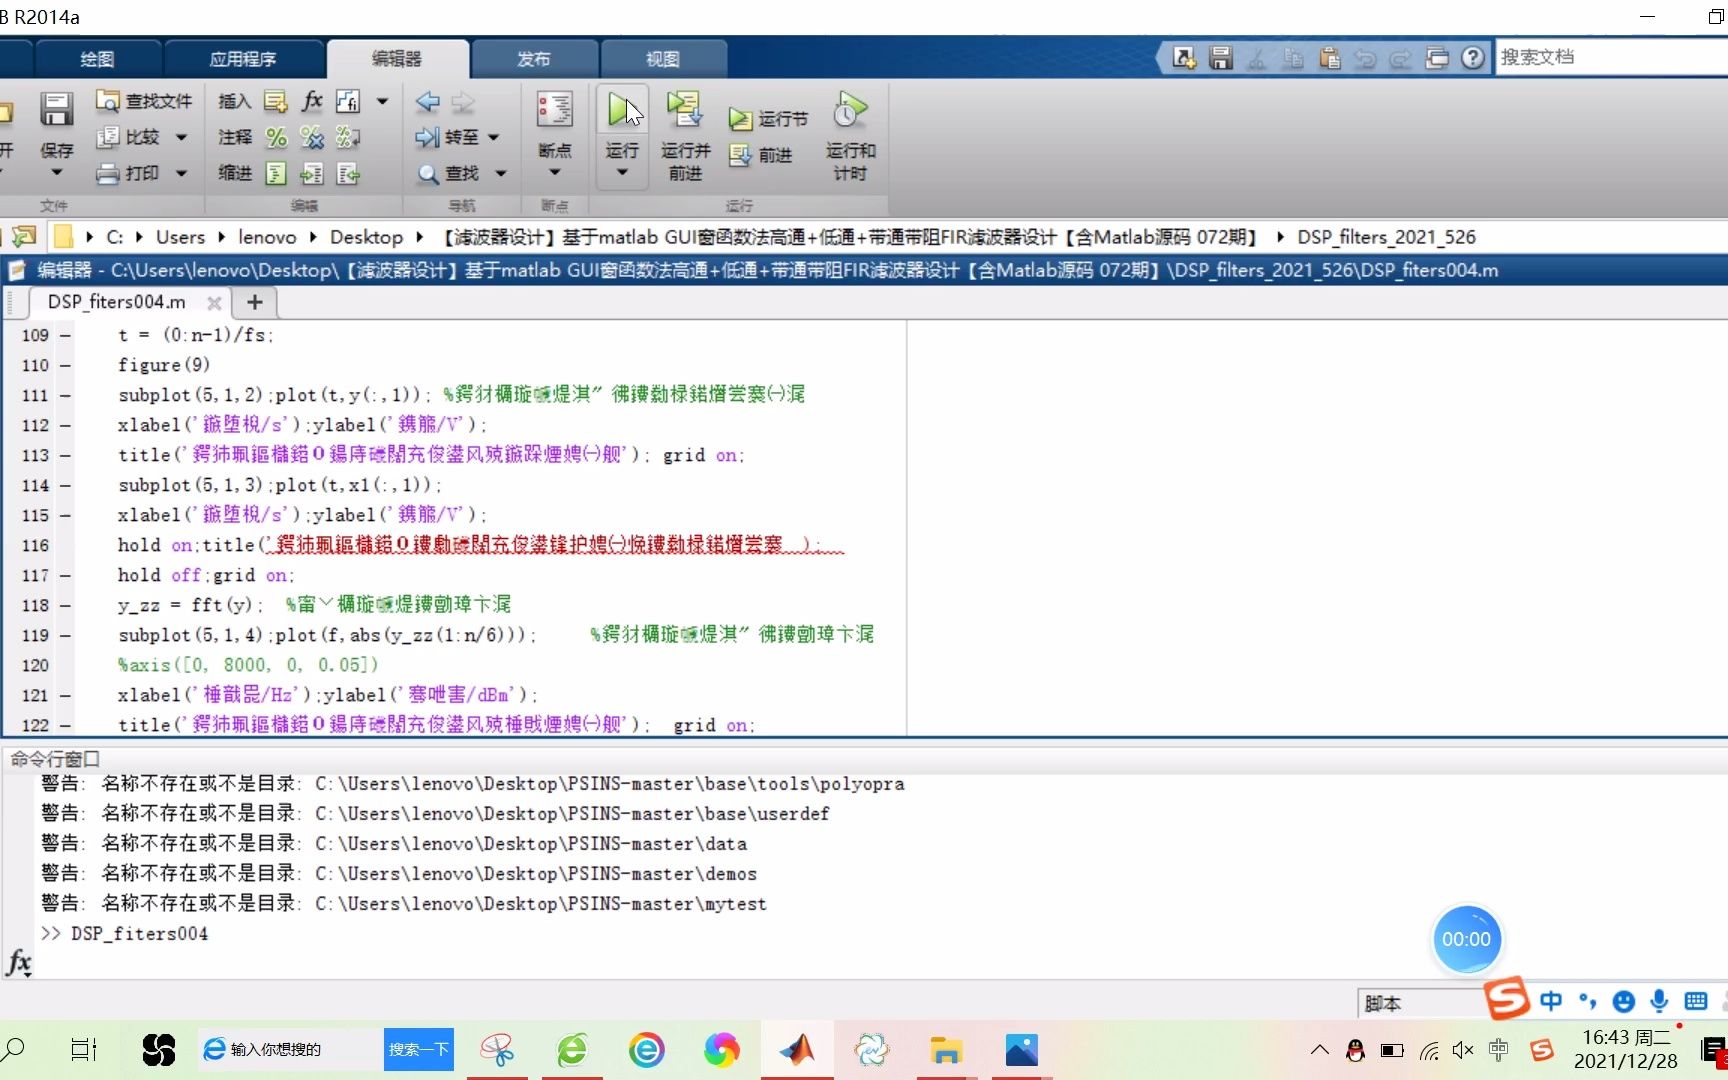Expand the Print (打印) dropdown arrow
Screen dimensions: 1728x1080
[181, 174]
